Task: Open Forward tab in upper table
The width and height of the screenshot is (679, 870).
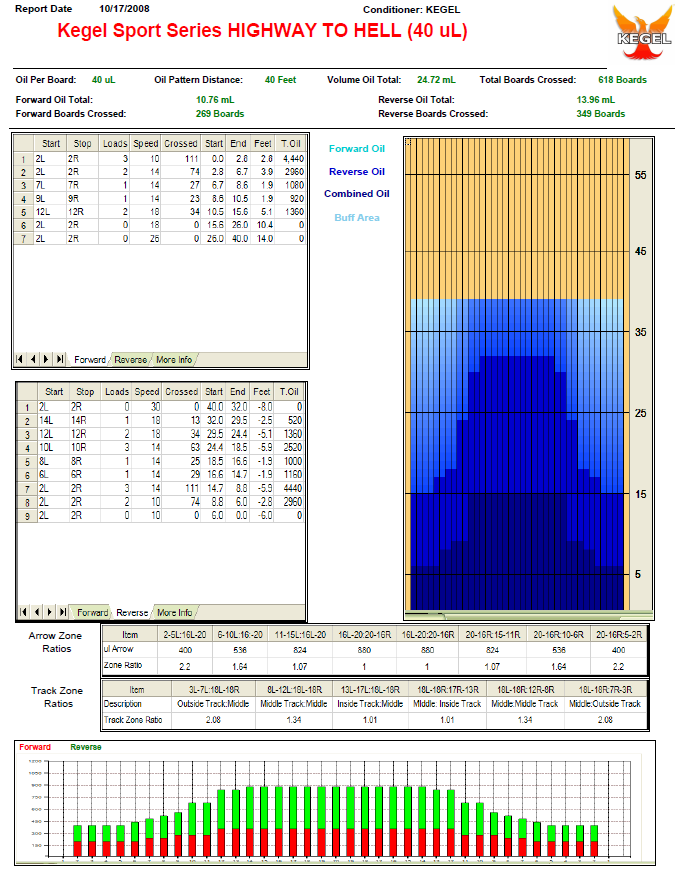Action: tap(89, 360)
